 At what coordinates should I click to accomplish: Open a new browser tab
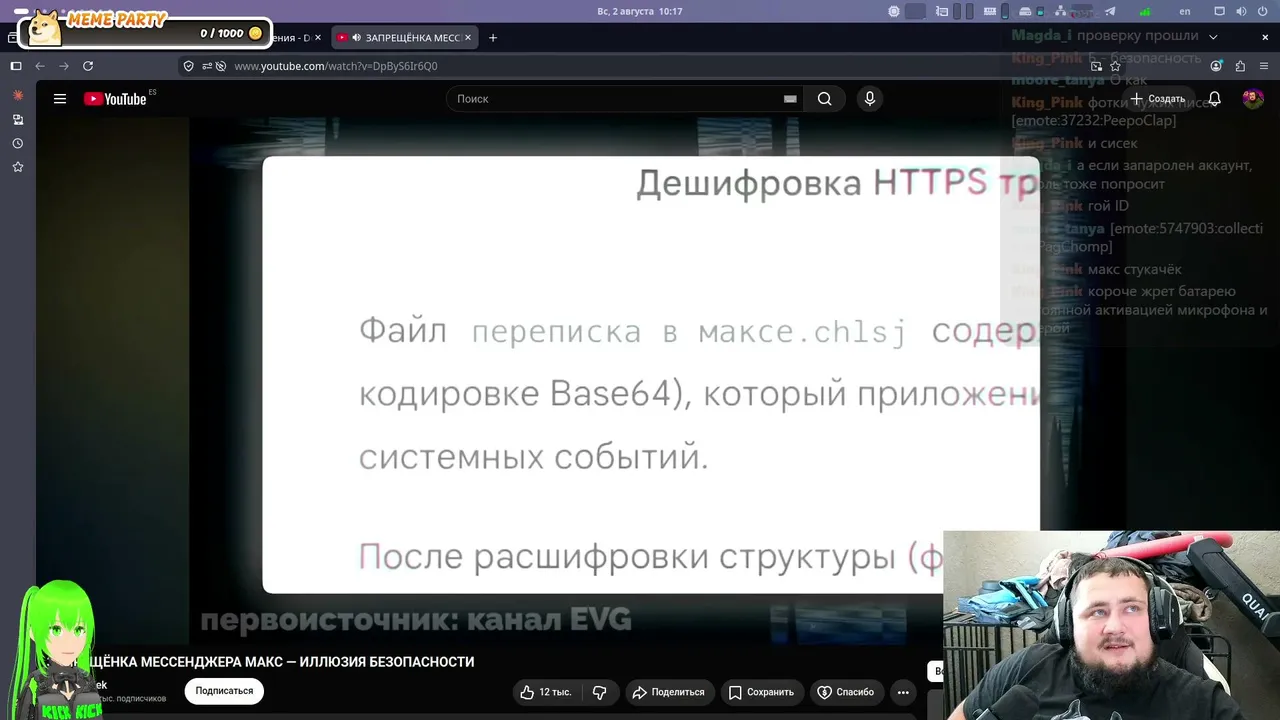click(492, 38)
